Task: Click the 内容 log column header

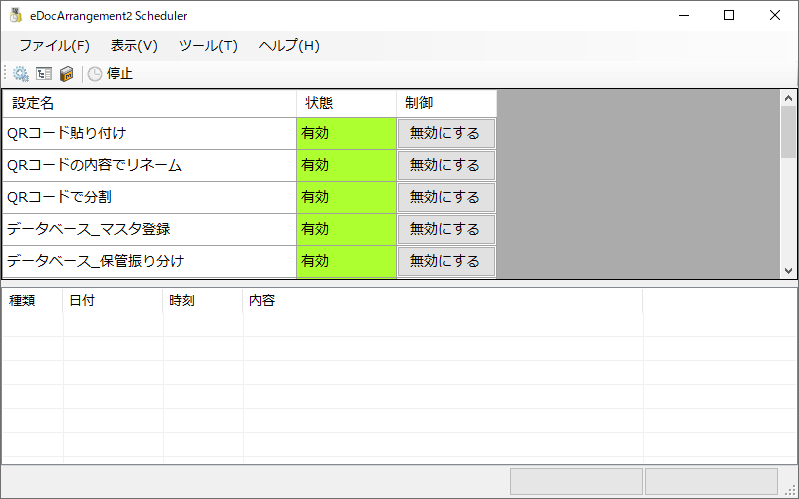Action: 442,300
